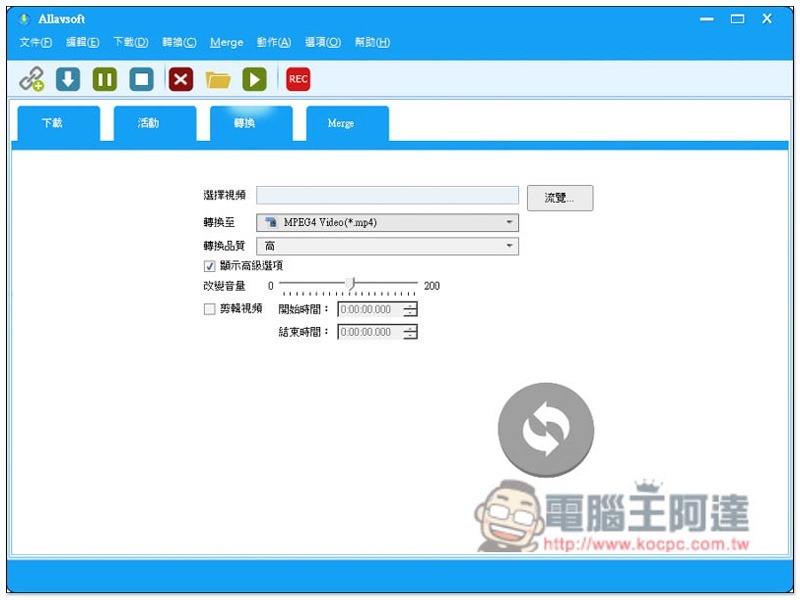Screen dimensions: 800x600
Task: Expand the MPEG4 Video format dropdown
Action: 387,222
